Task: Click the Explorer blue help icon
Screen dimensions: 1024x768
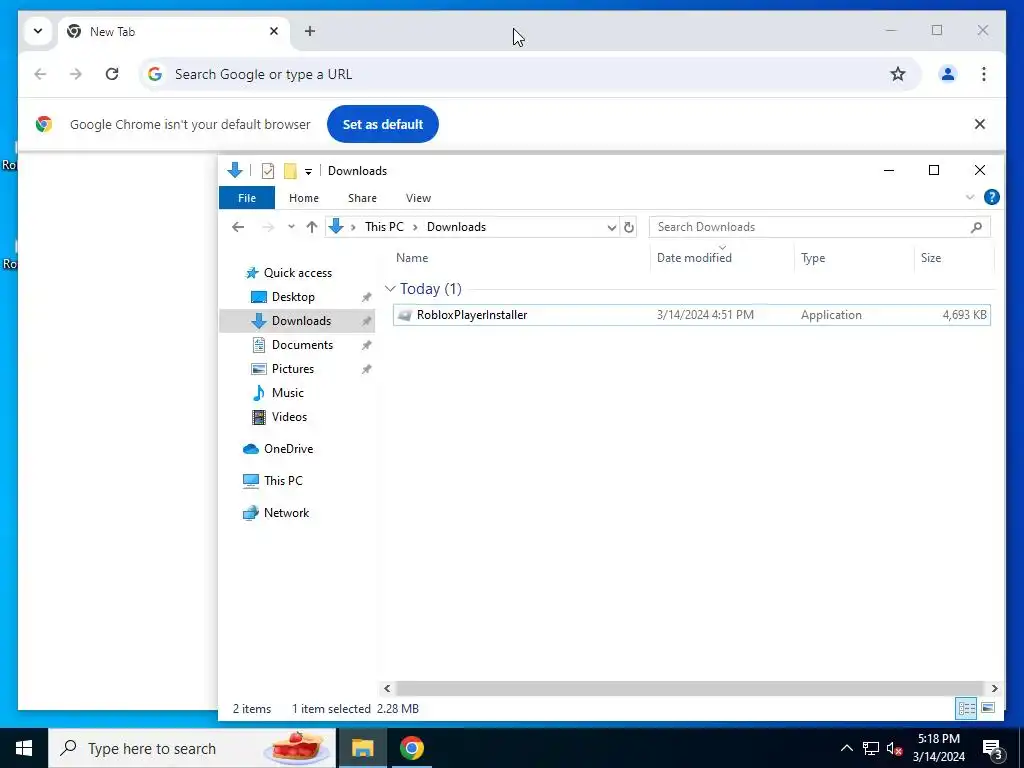Action: pyautogui.click(x=991, y=197)
